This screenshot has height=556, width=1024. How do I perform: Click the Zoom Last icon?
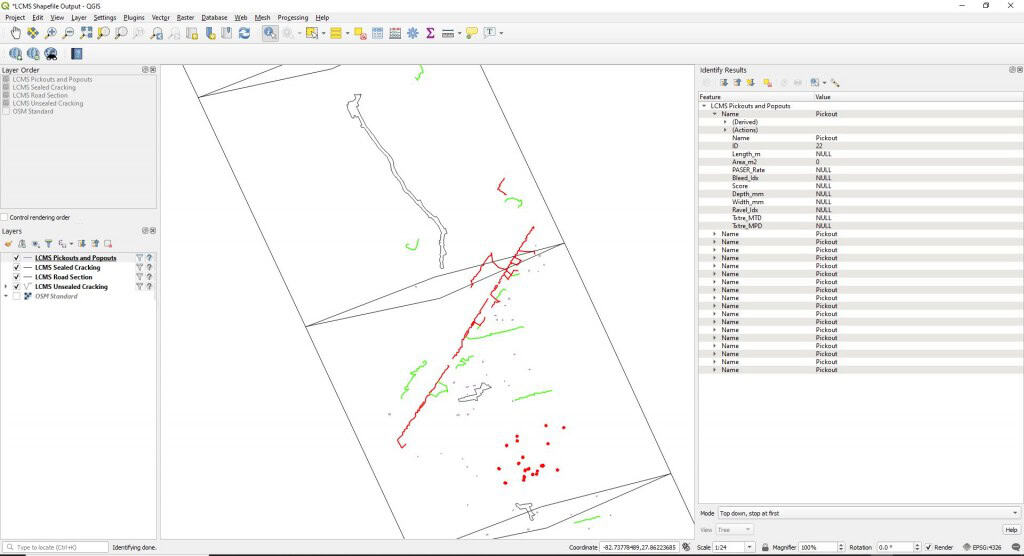[x=156, y=33]
